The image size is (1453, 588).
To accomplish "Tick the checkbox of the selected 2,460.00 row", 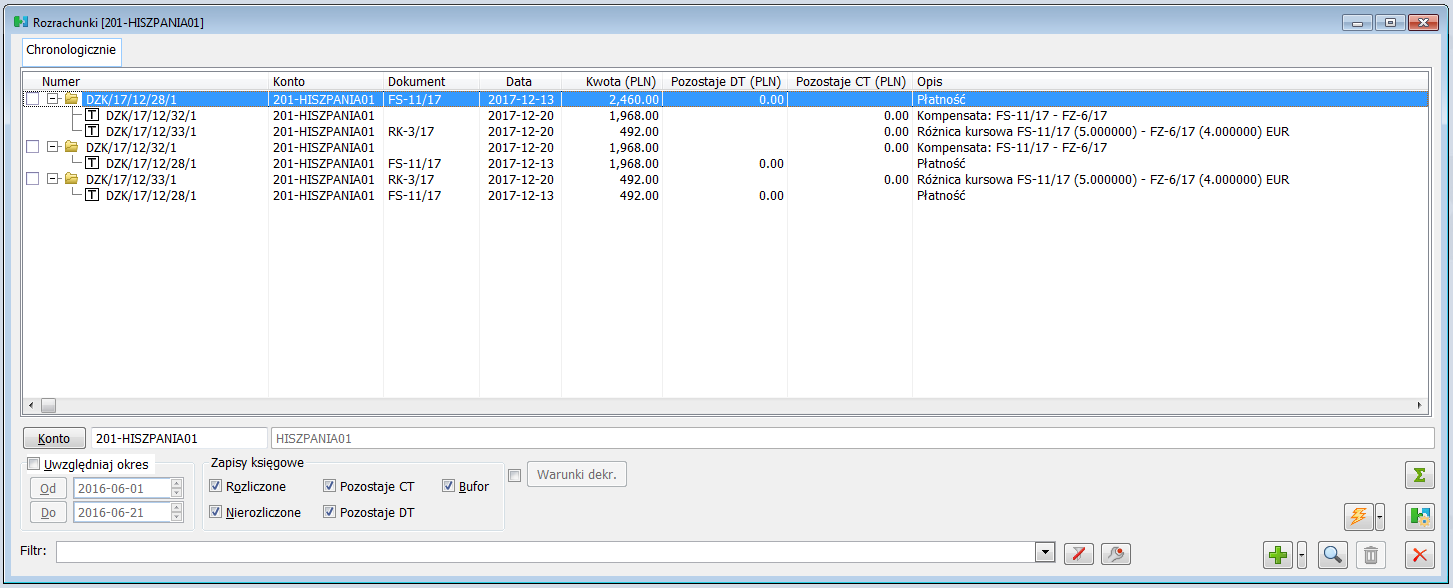I will pyautogui.click(x=32, y=99).
